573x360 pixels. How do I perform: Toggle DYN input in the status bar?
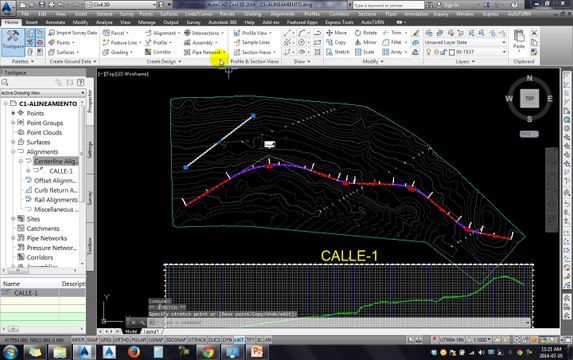(227, 340)
